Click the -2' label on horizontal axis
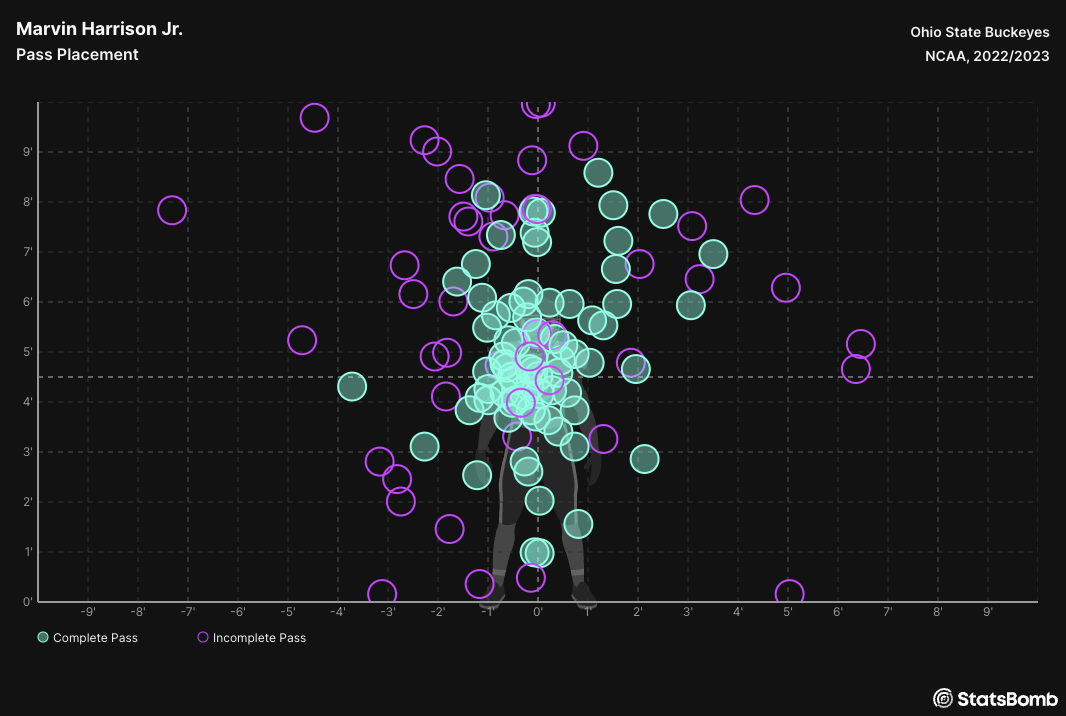The image size is (1066, 716). pyautogui.click(x=438, y=612)
